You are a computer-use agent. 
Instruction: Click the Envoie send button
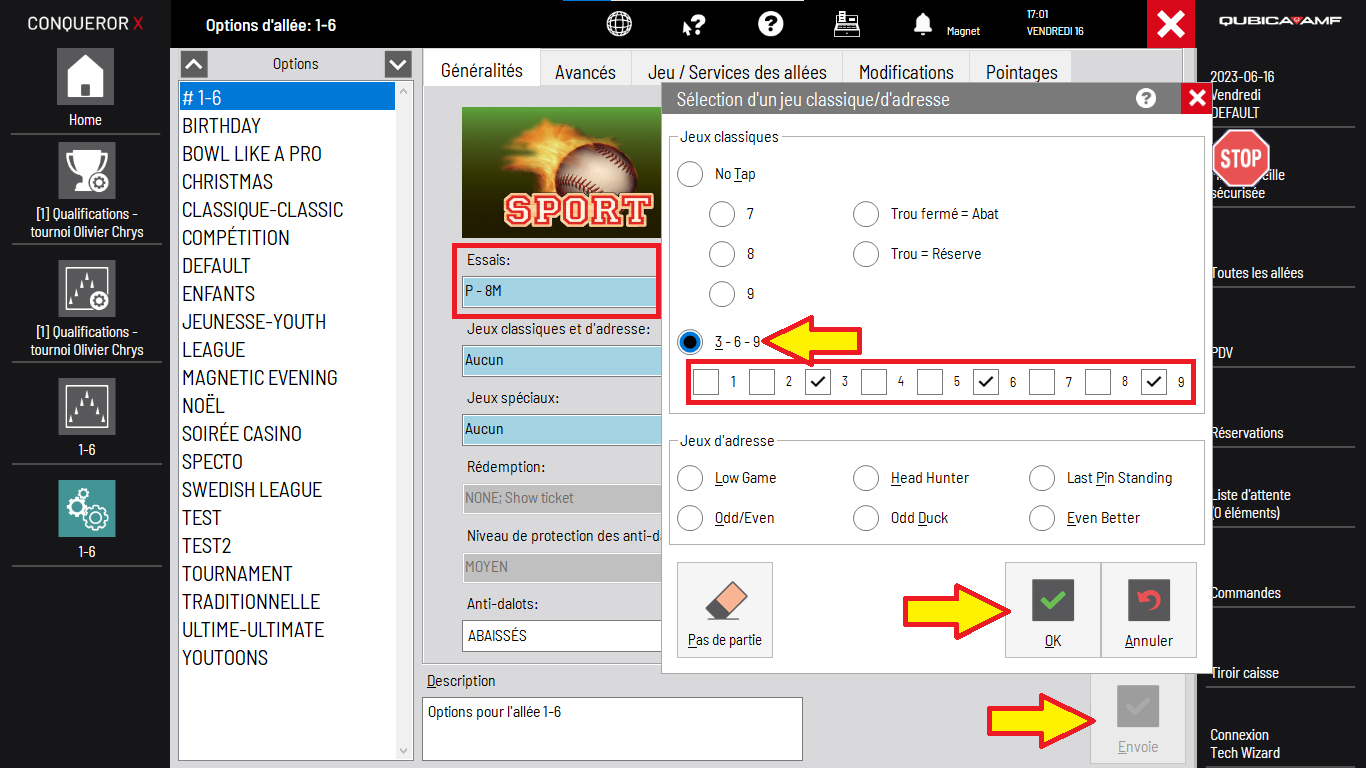1138,718
